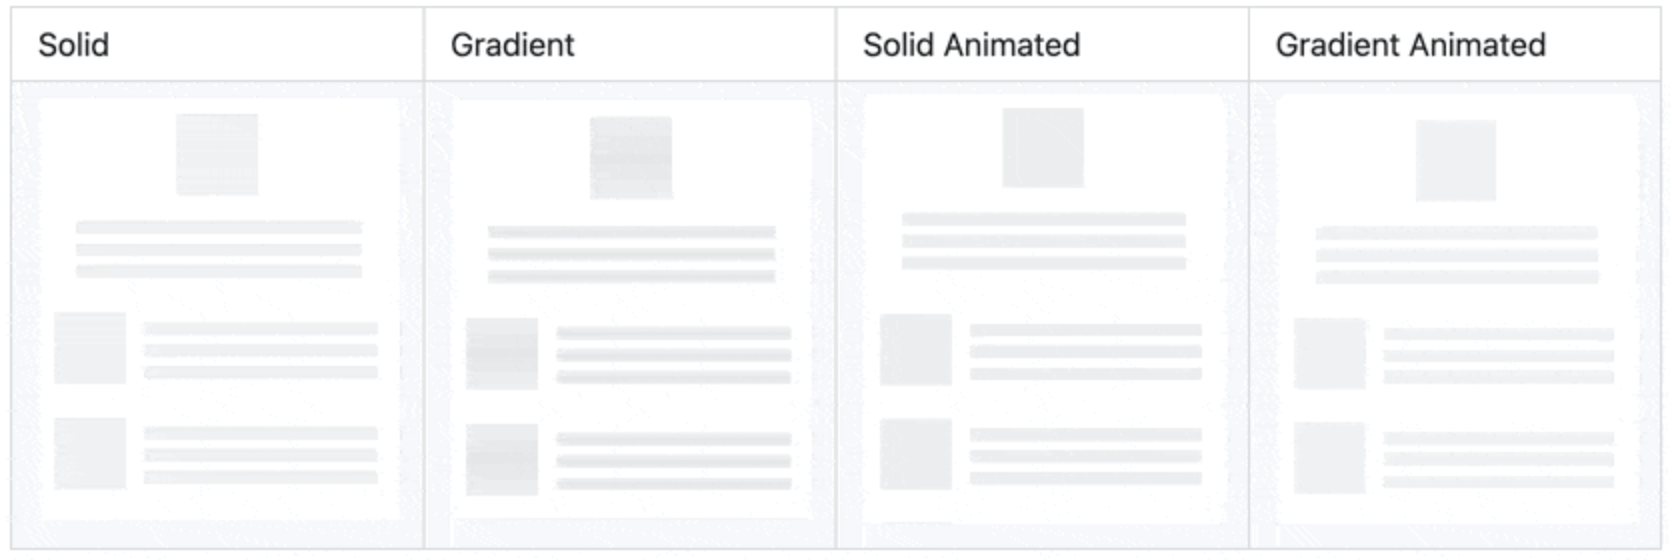1672x560 pixels.
Task: Click the Solid Animated preview's second list thumbnail
Action: pos(916,454)
